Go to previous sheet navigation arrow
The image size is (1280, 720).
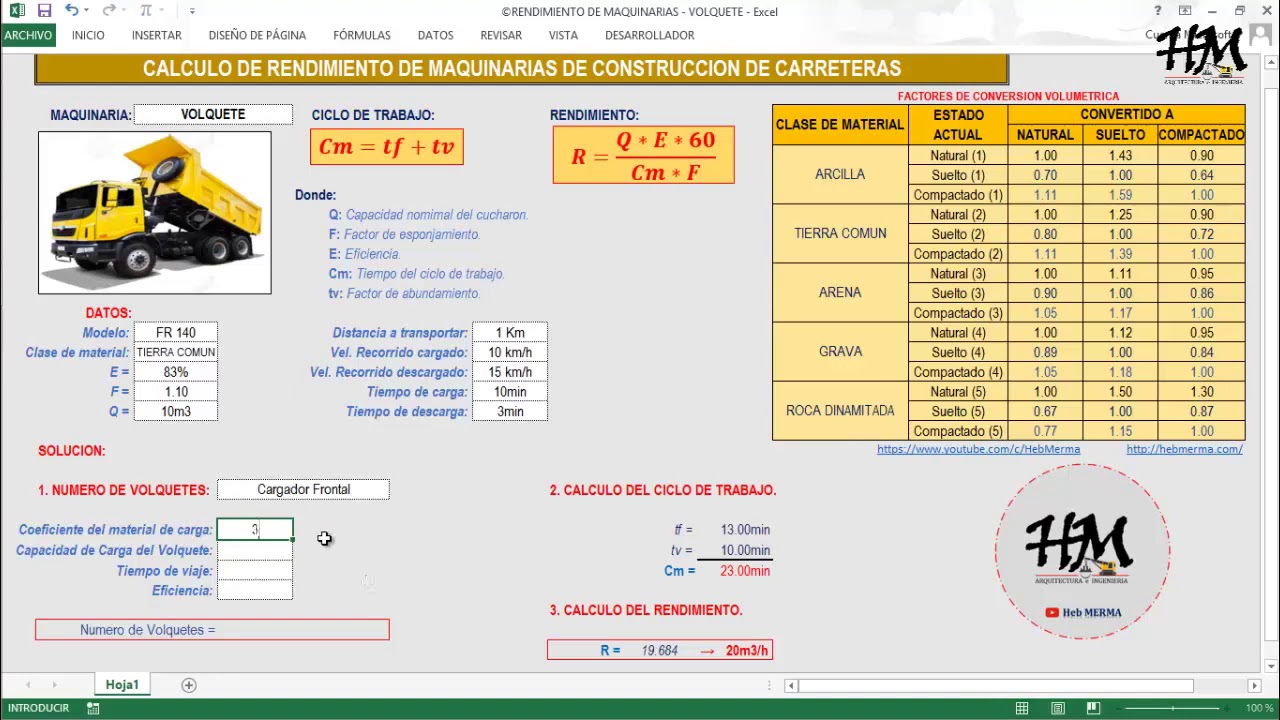(28, 685)
